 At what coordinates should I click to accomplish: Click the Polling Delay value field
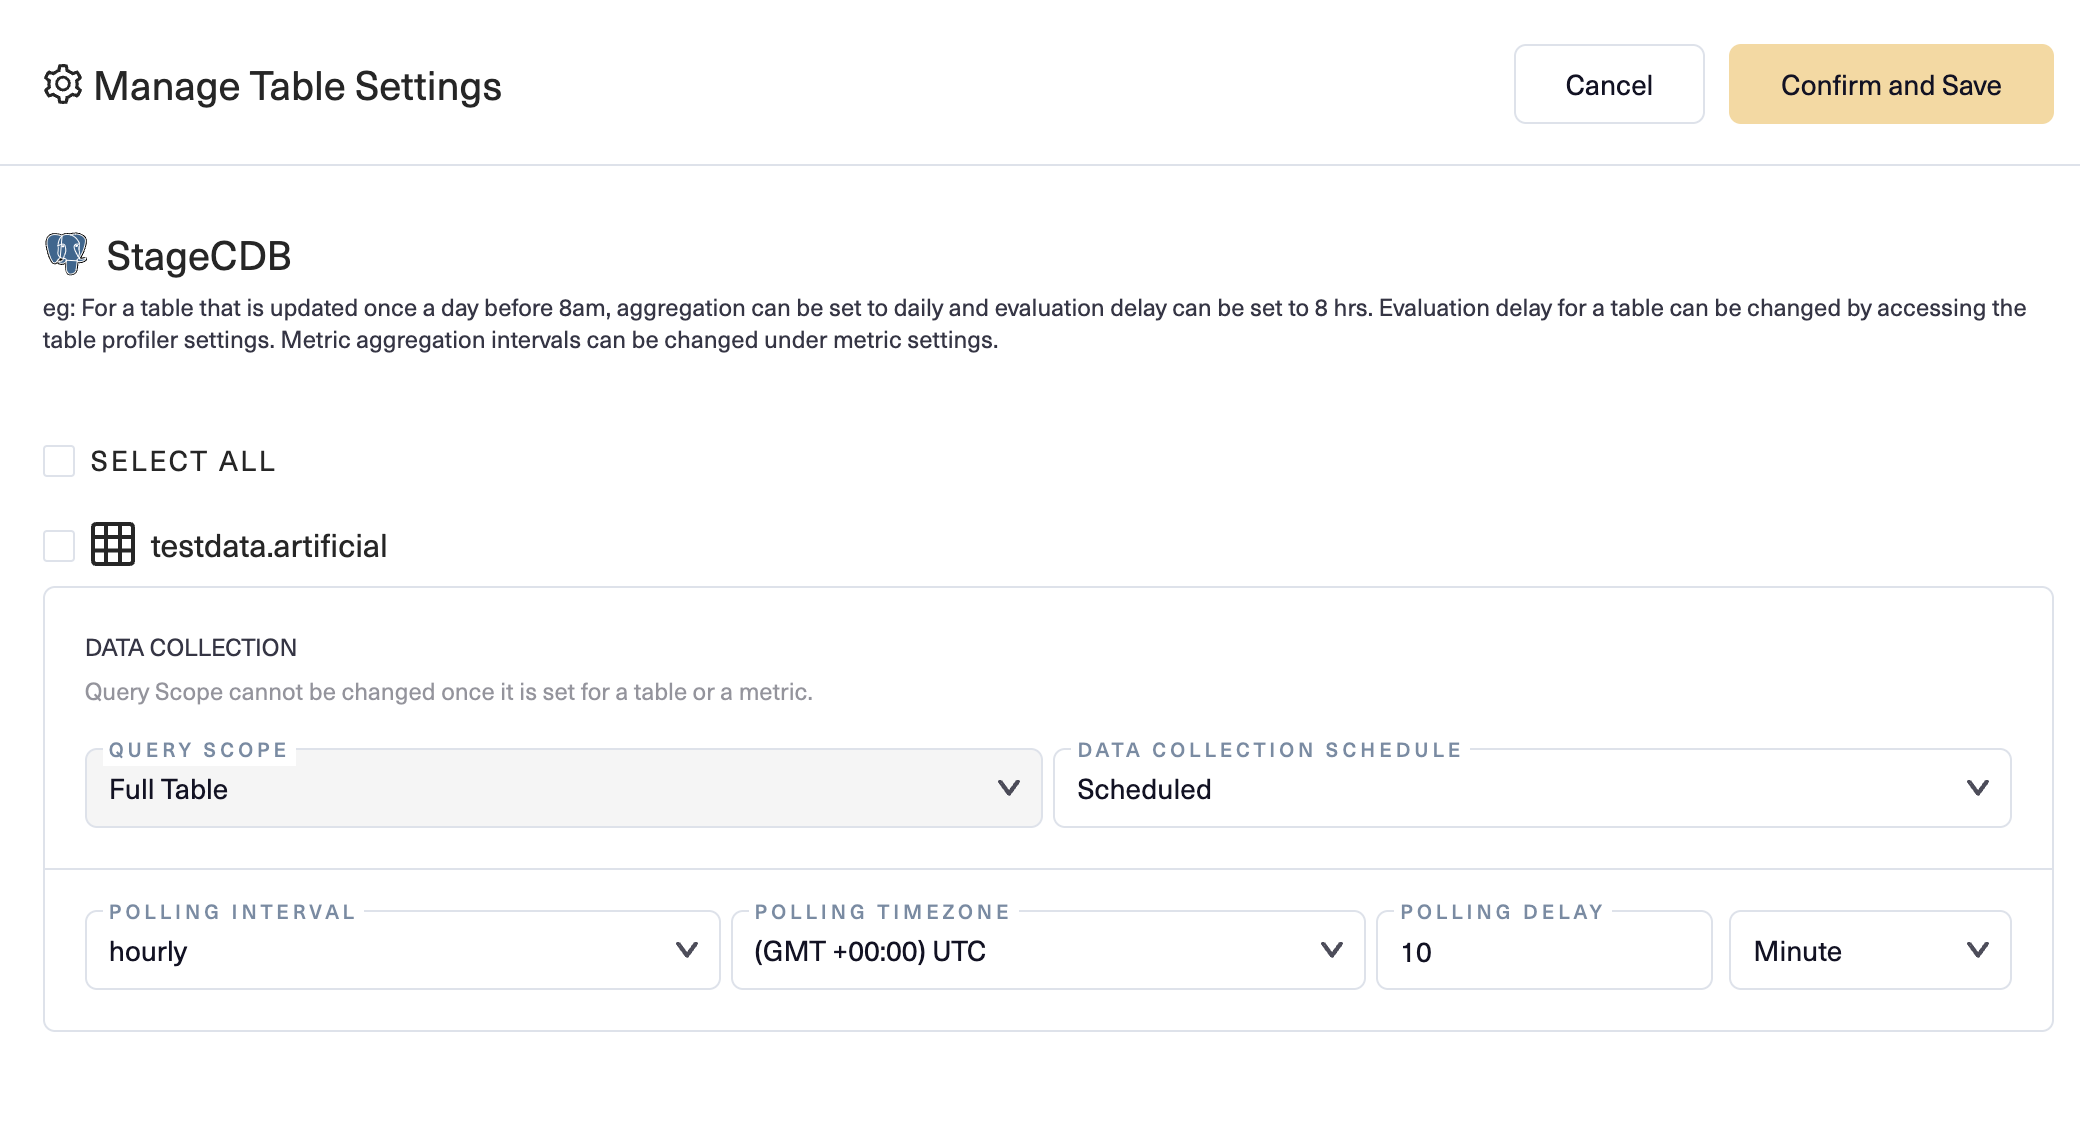[1543, 951]
